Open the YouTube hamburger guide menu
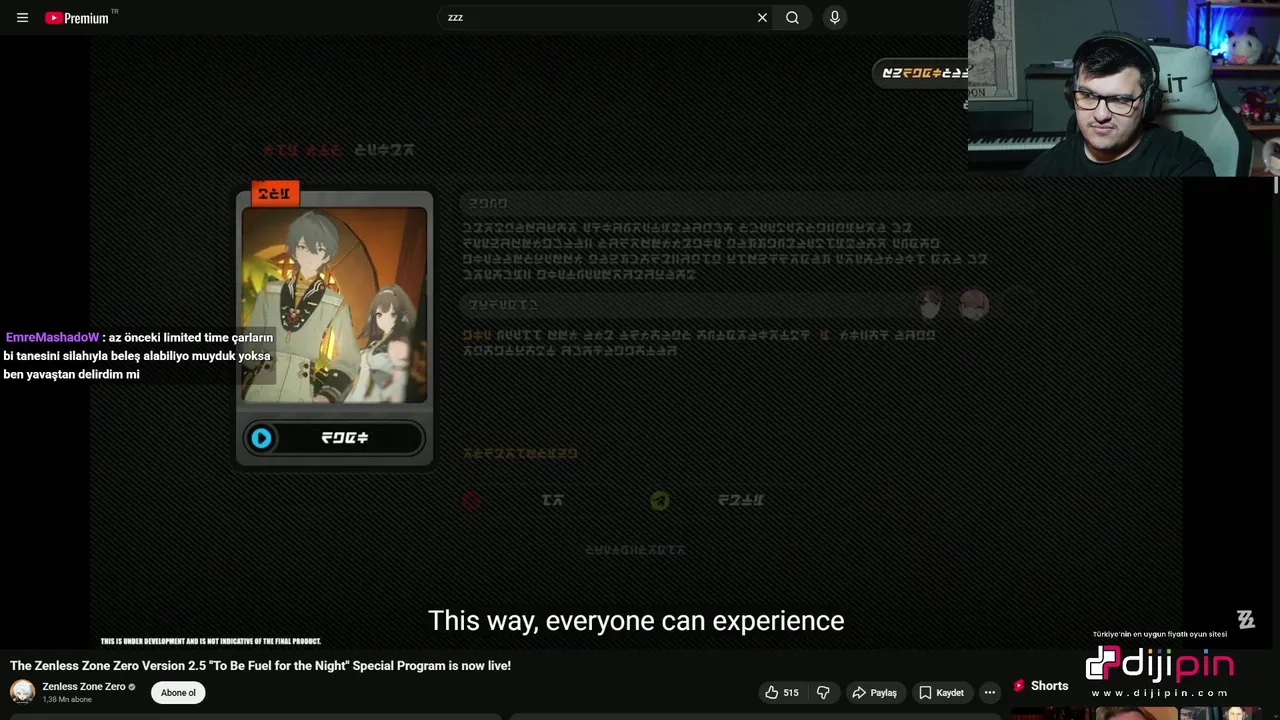The width and height of the screenshot is (1280, 720). point(22,18)
